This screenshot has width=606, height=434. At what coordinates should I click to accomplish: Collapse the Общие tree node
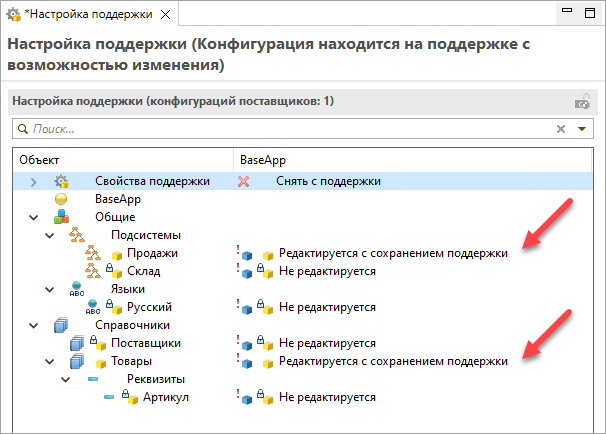[x=33, y=217]
